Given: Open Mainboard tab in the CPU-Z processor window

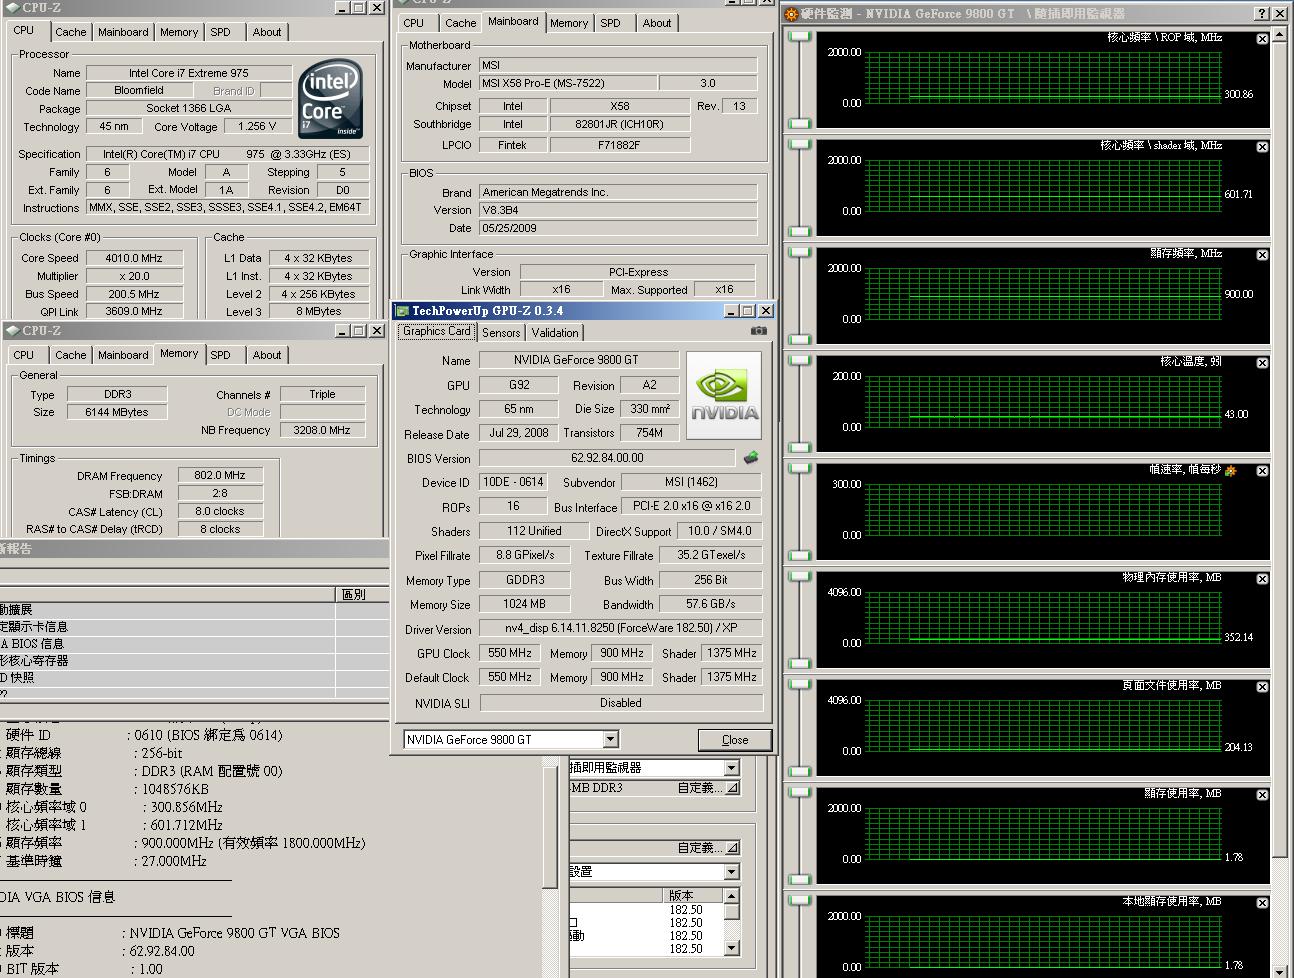Looking at the screenshot, I should [x=123, y=32].
